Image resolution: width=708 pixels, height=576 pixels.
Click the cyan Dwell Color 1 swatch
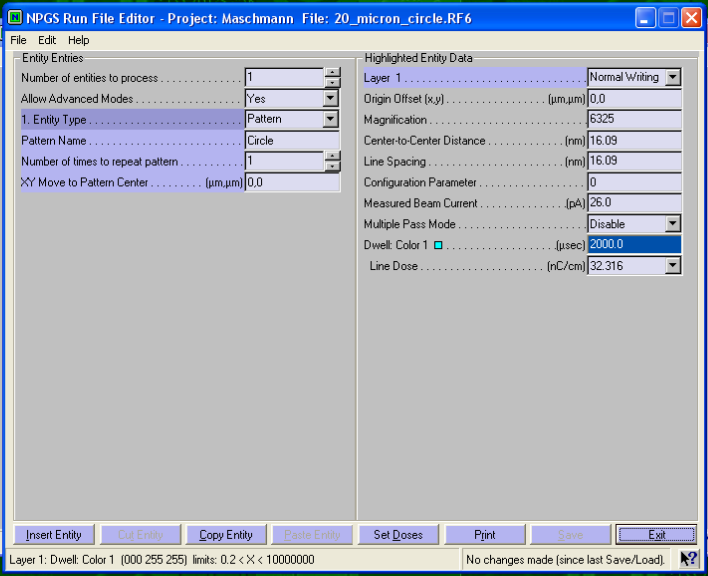(x=438, y=245)
